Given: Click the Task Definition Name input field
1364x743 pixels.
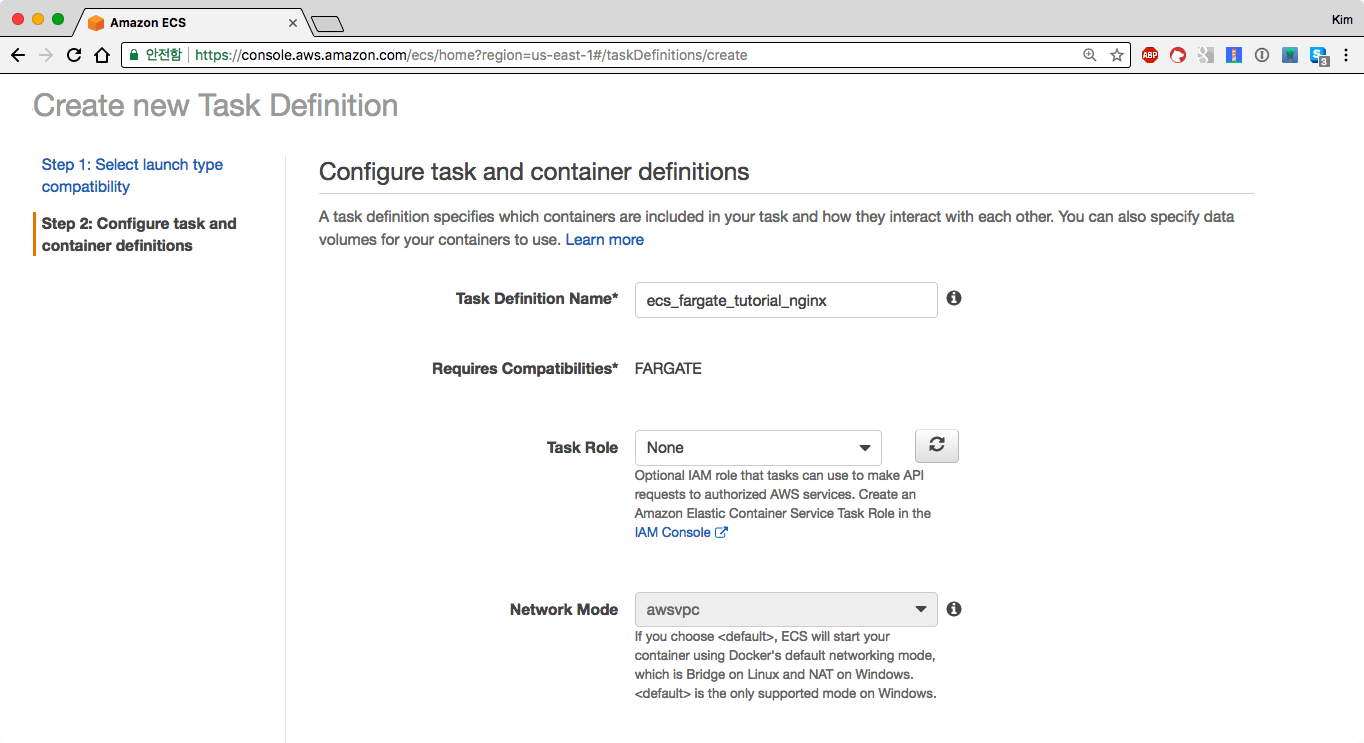Looking at the screenshot, I should pyautogui.click(x=785, y=300).
